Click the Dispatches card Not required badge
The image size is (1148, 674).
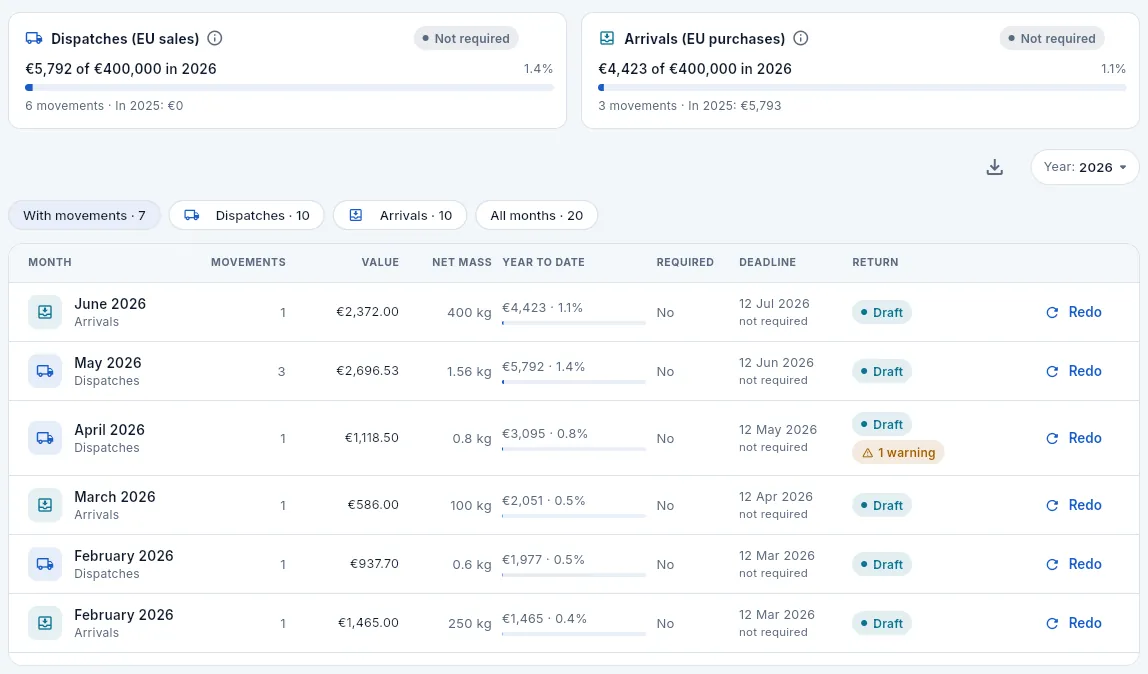466,38
